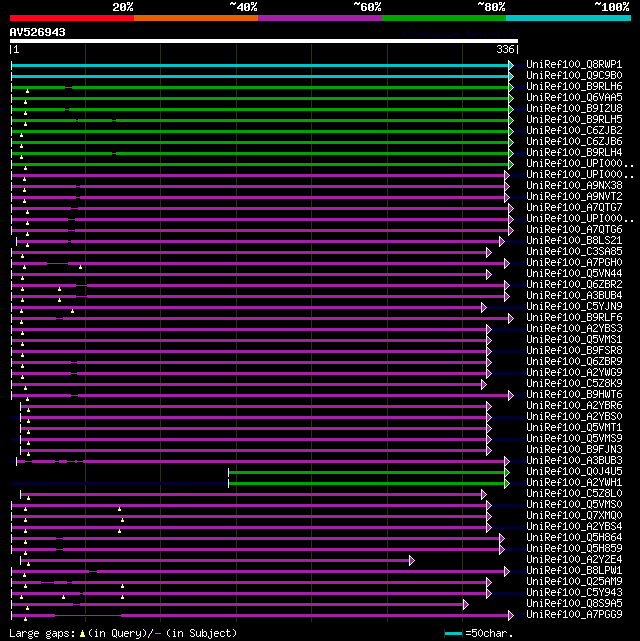Click the cyan arrowhead of the Q8RWP1 alignment
Image resolution: width=640 pixels, height=641 pixels.
tap(511, 65)
